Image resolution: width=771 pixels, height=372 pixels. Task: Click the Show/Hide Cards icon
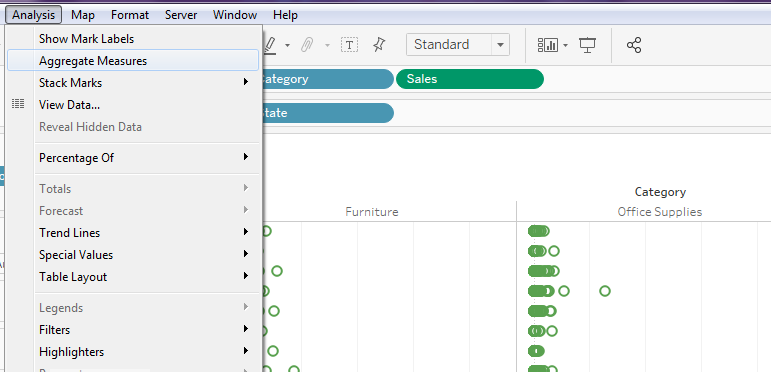547,45
